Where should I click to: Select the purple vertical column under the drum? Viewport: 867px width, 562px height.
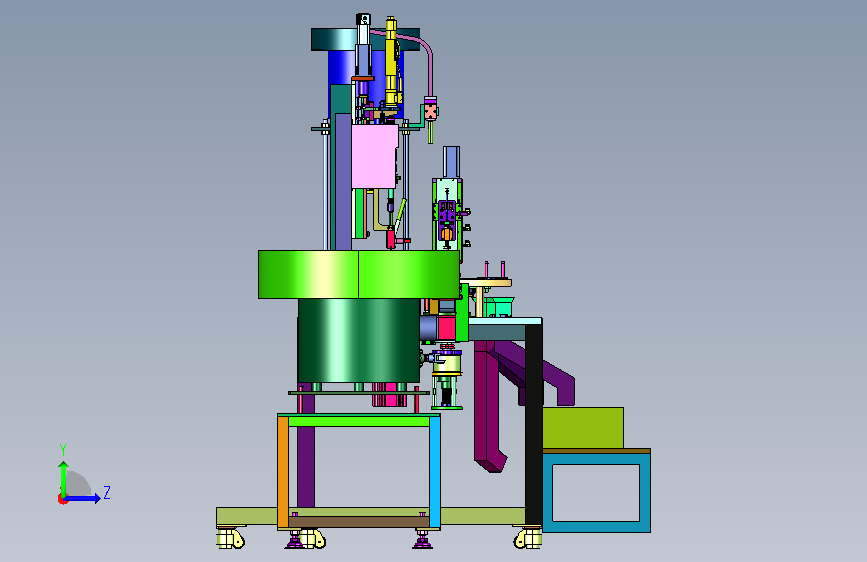coord(306,467)
